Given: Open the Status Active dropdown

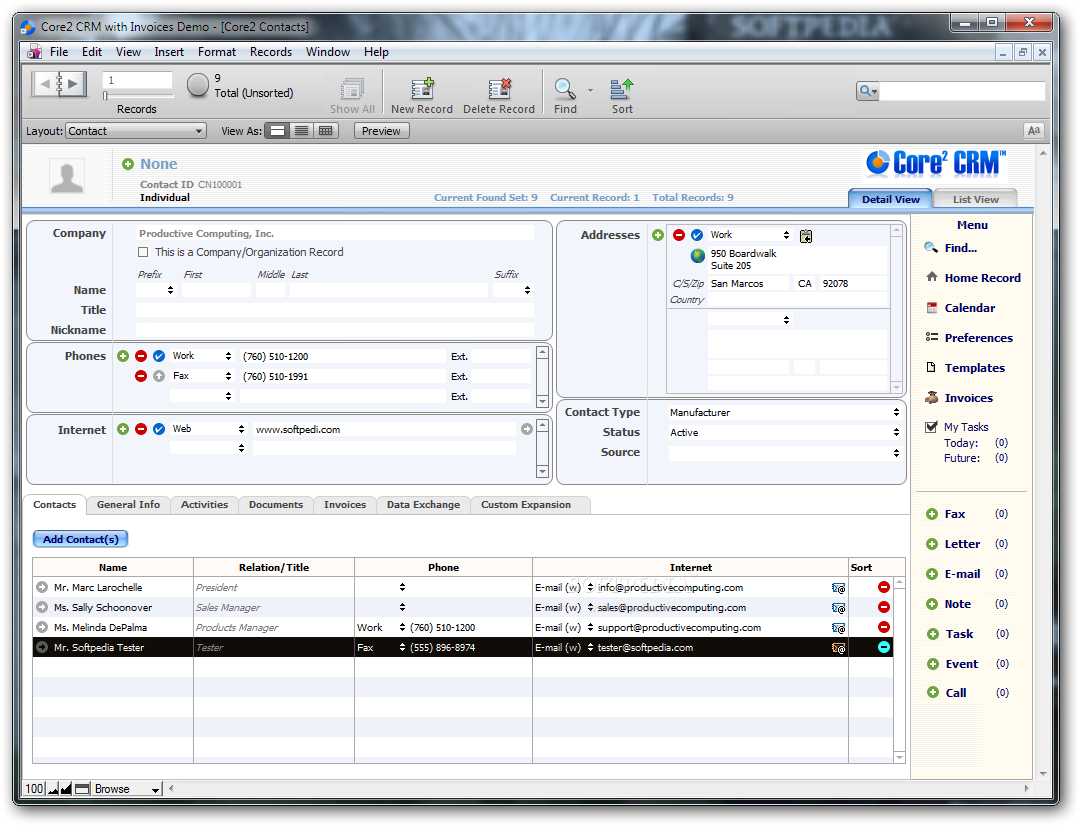Looking at the screenshot, I should pyautogui.click(x=785, y=432).
